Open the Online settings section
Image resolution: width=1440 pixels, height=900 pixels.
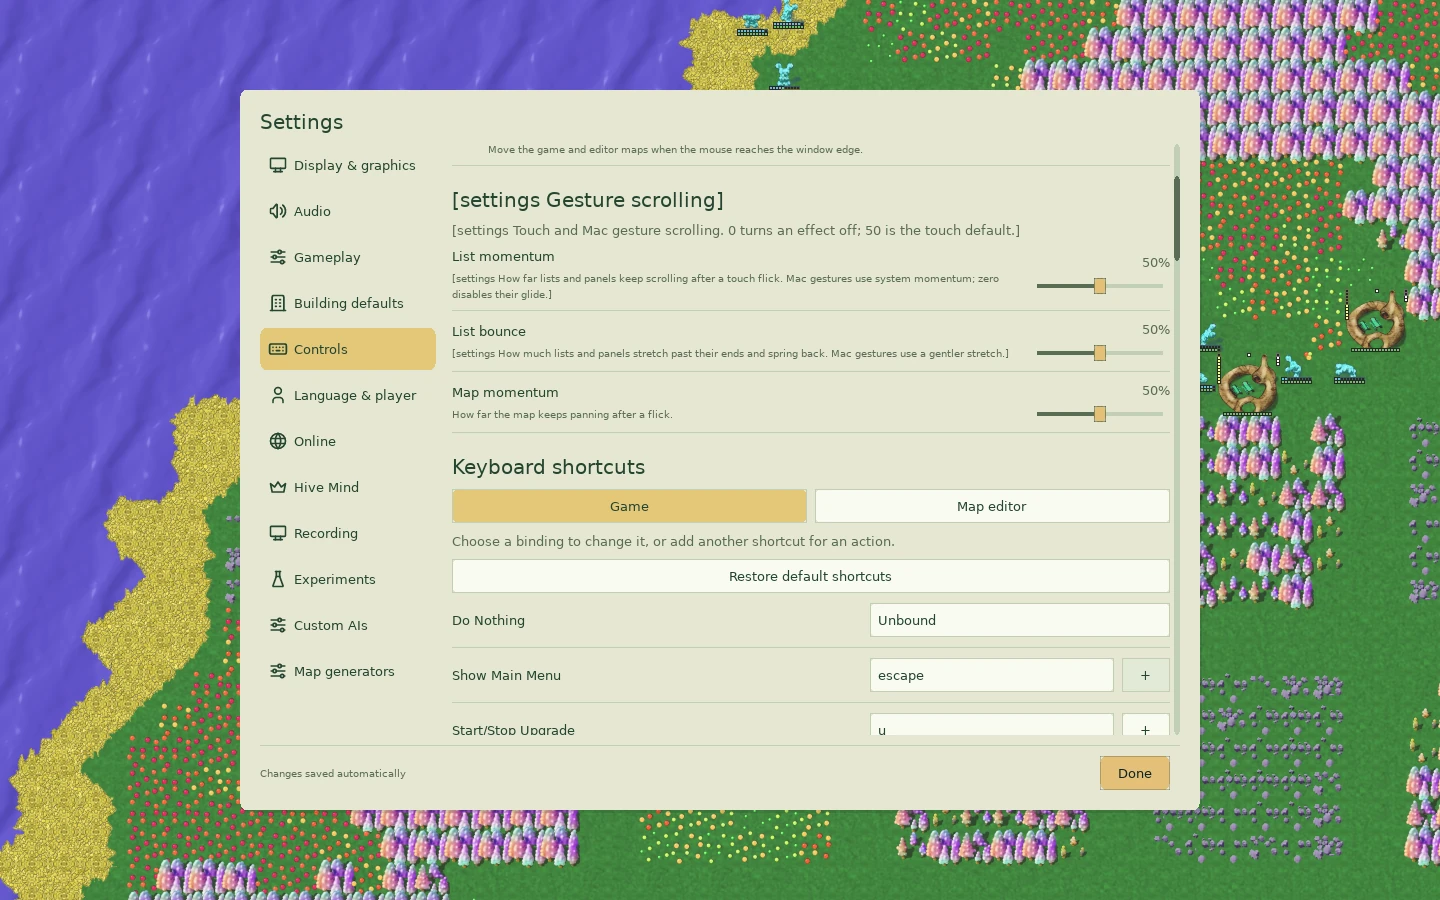click(348, 441)
